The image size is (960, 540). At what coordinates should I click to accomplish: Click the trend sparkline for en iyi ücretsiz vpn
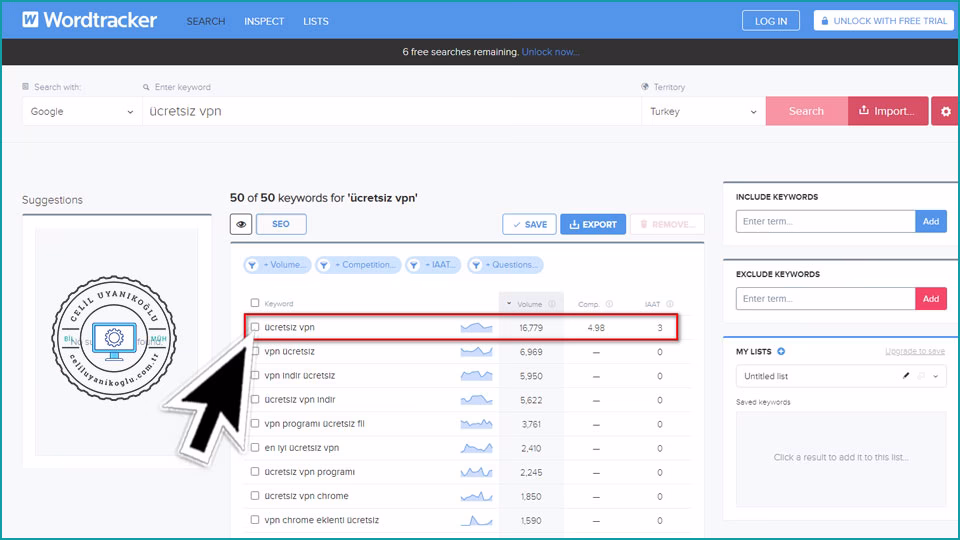(476, 448)
